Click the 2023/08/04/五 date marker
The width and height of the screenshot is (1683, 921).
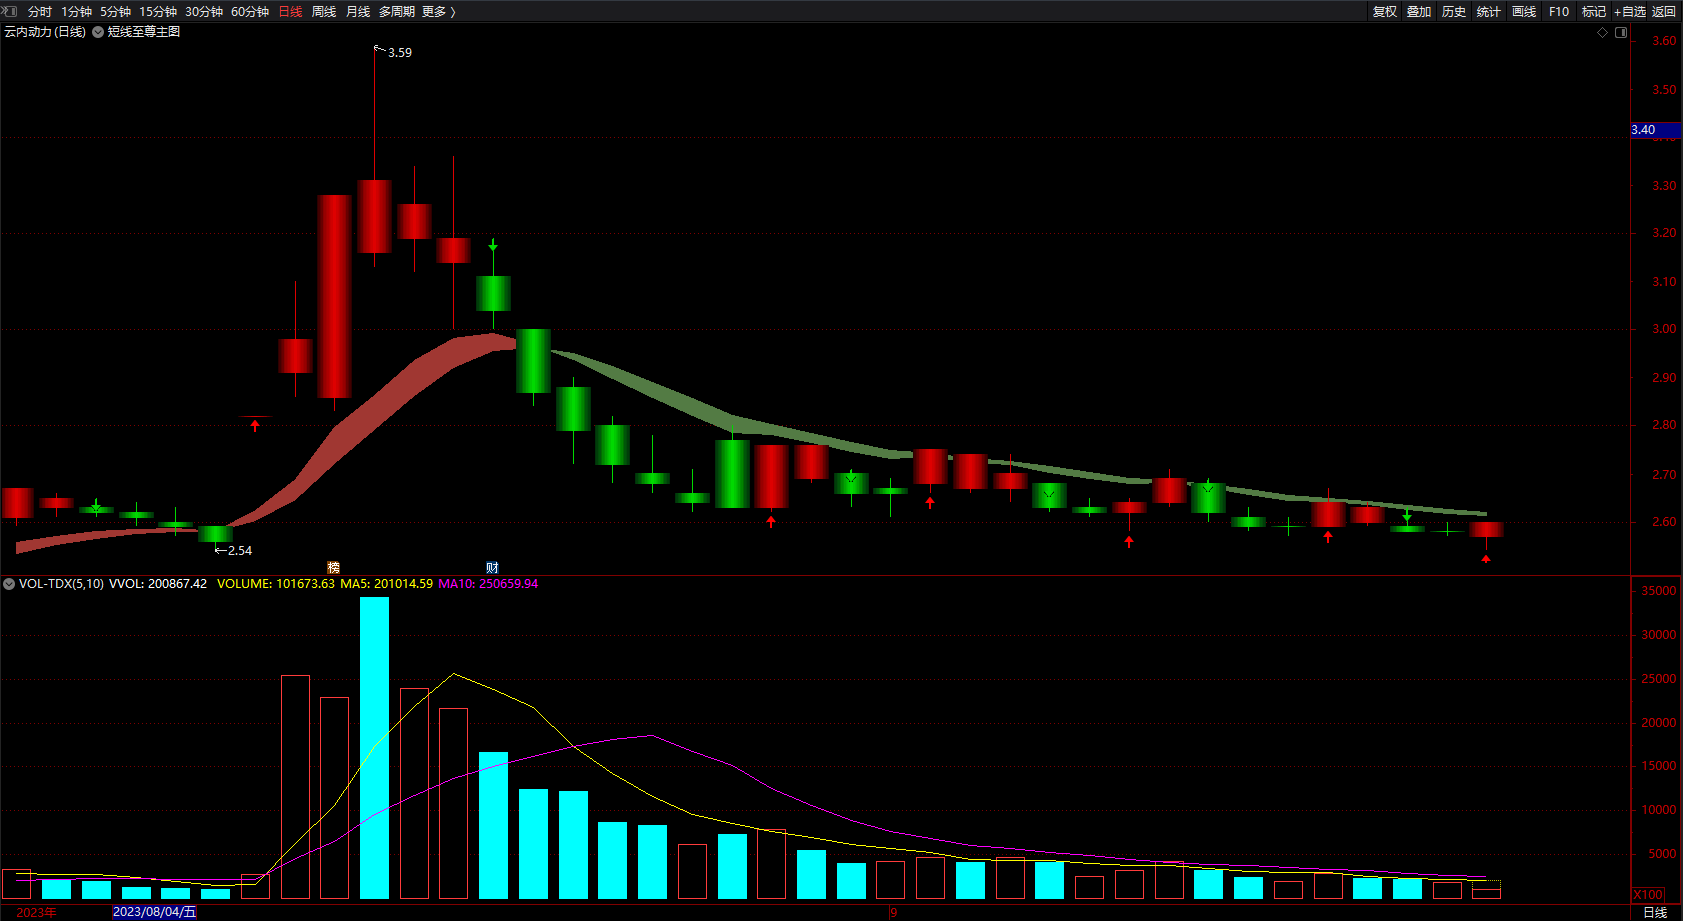point(154,912)
